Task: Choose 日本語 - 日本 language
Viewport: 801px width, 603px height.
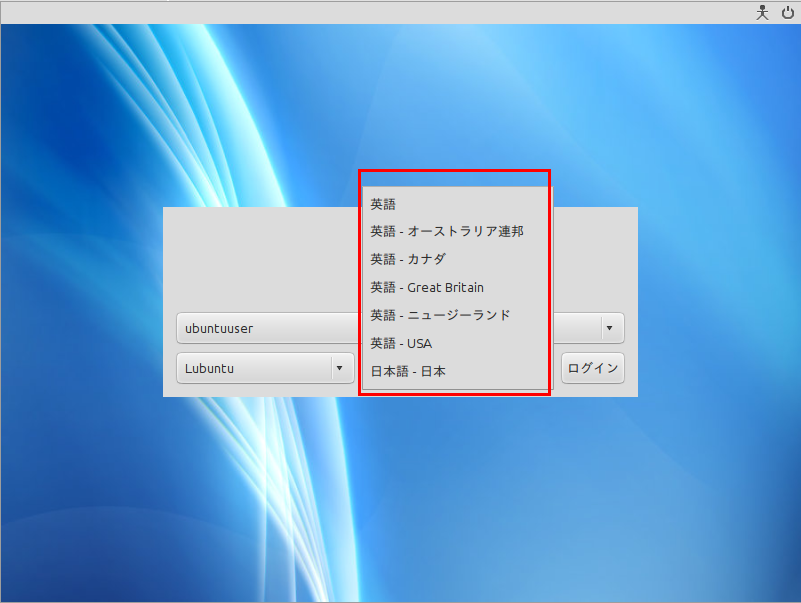Action: click(456, 372)
